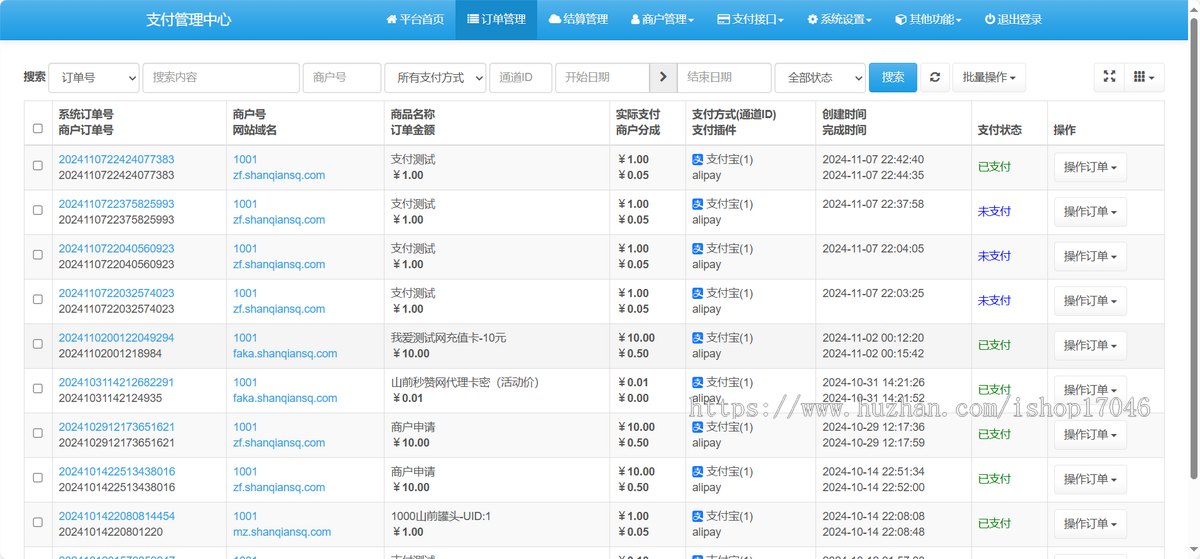This screenshot has height=559, width=1200.
Task: Open the 订单号 search type dropdown
Action: coord(94,77)
